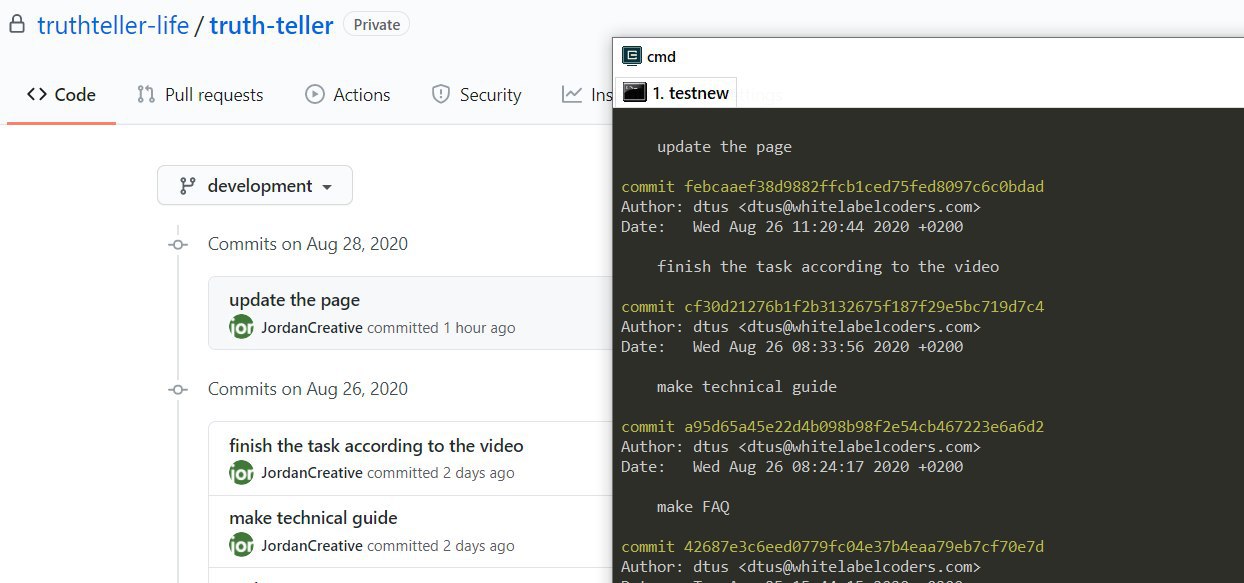Open the 'make technical guide' commit
1244x583 pixels.
[x=313, y=518]
